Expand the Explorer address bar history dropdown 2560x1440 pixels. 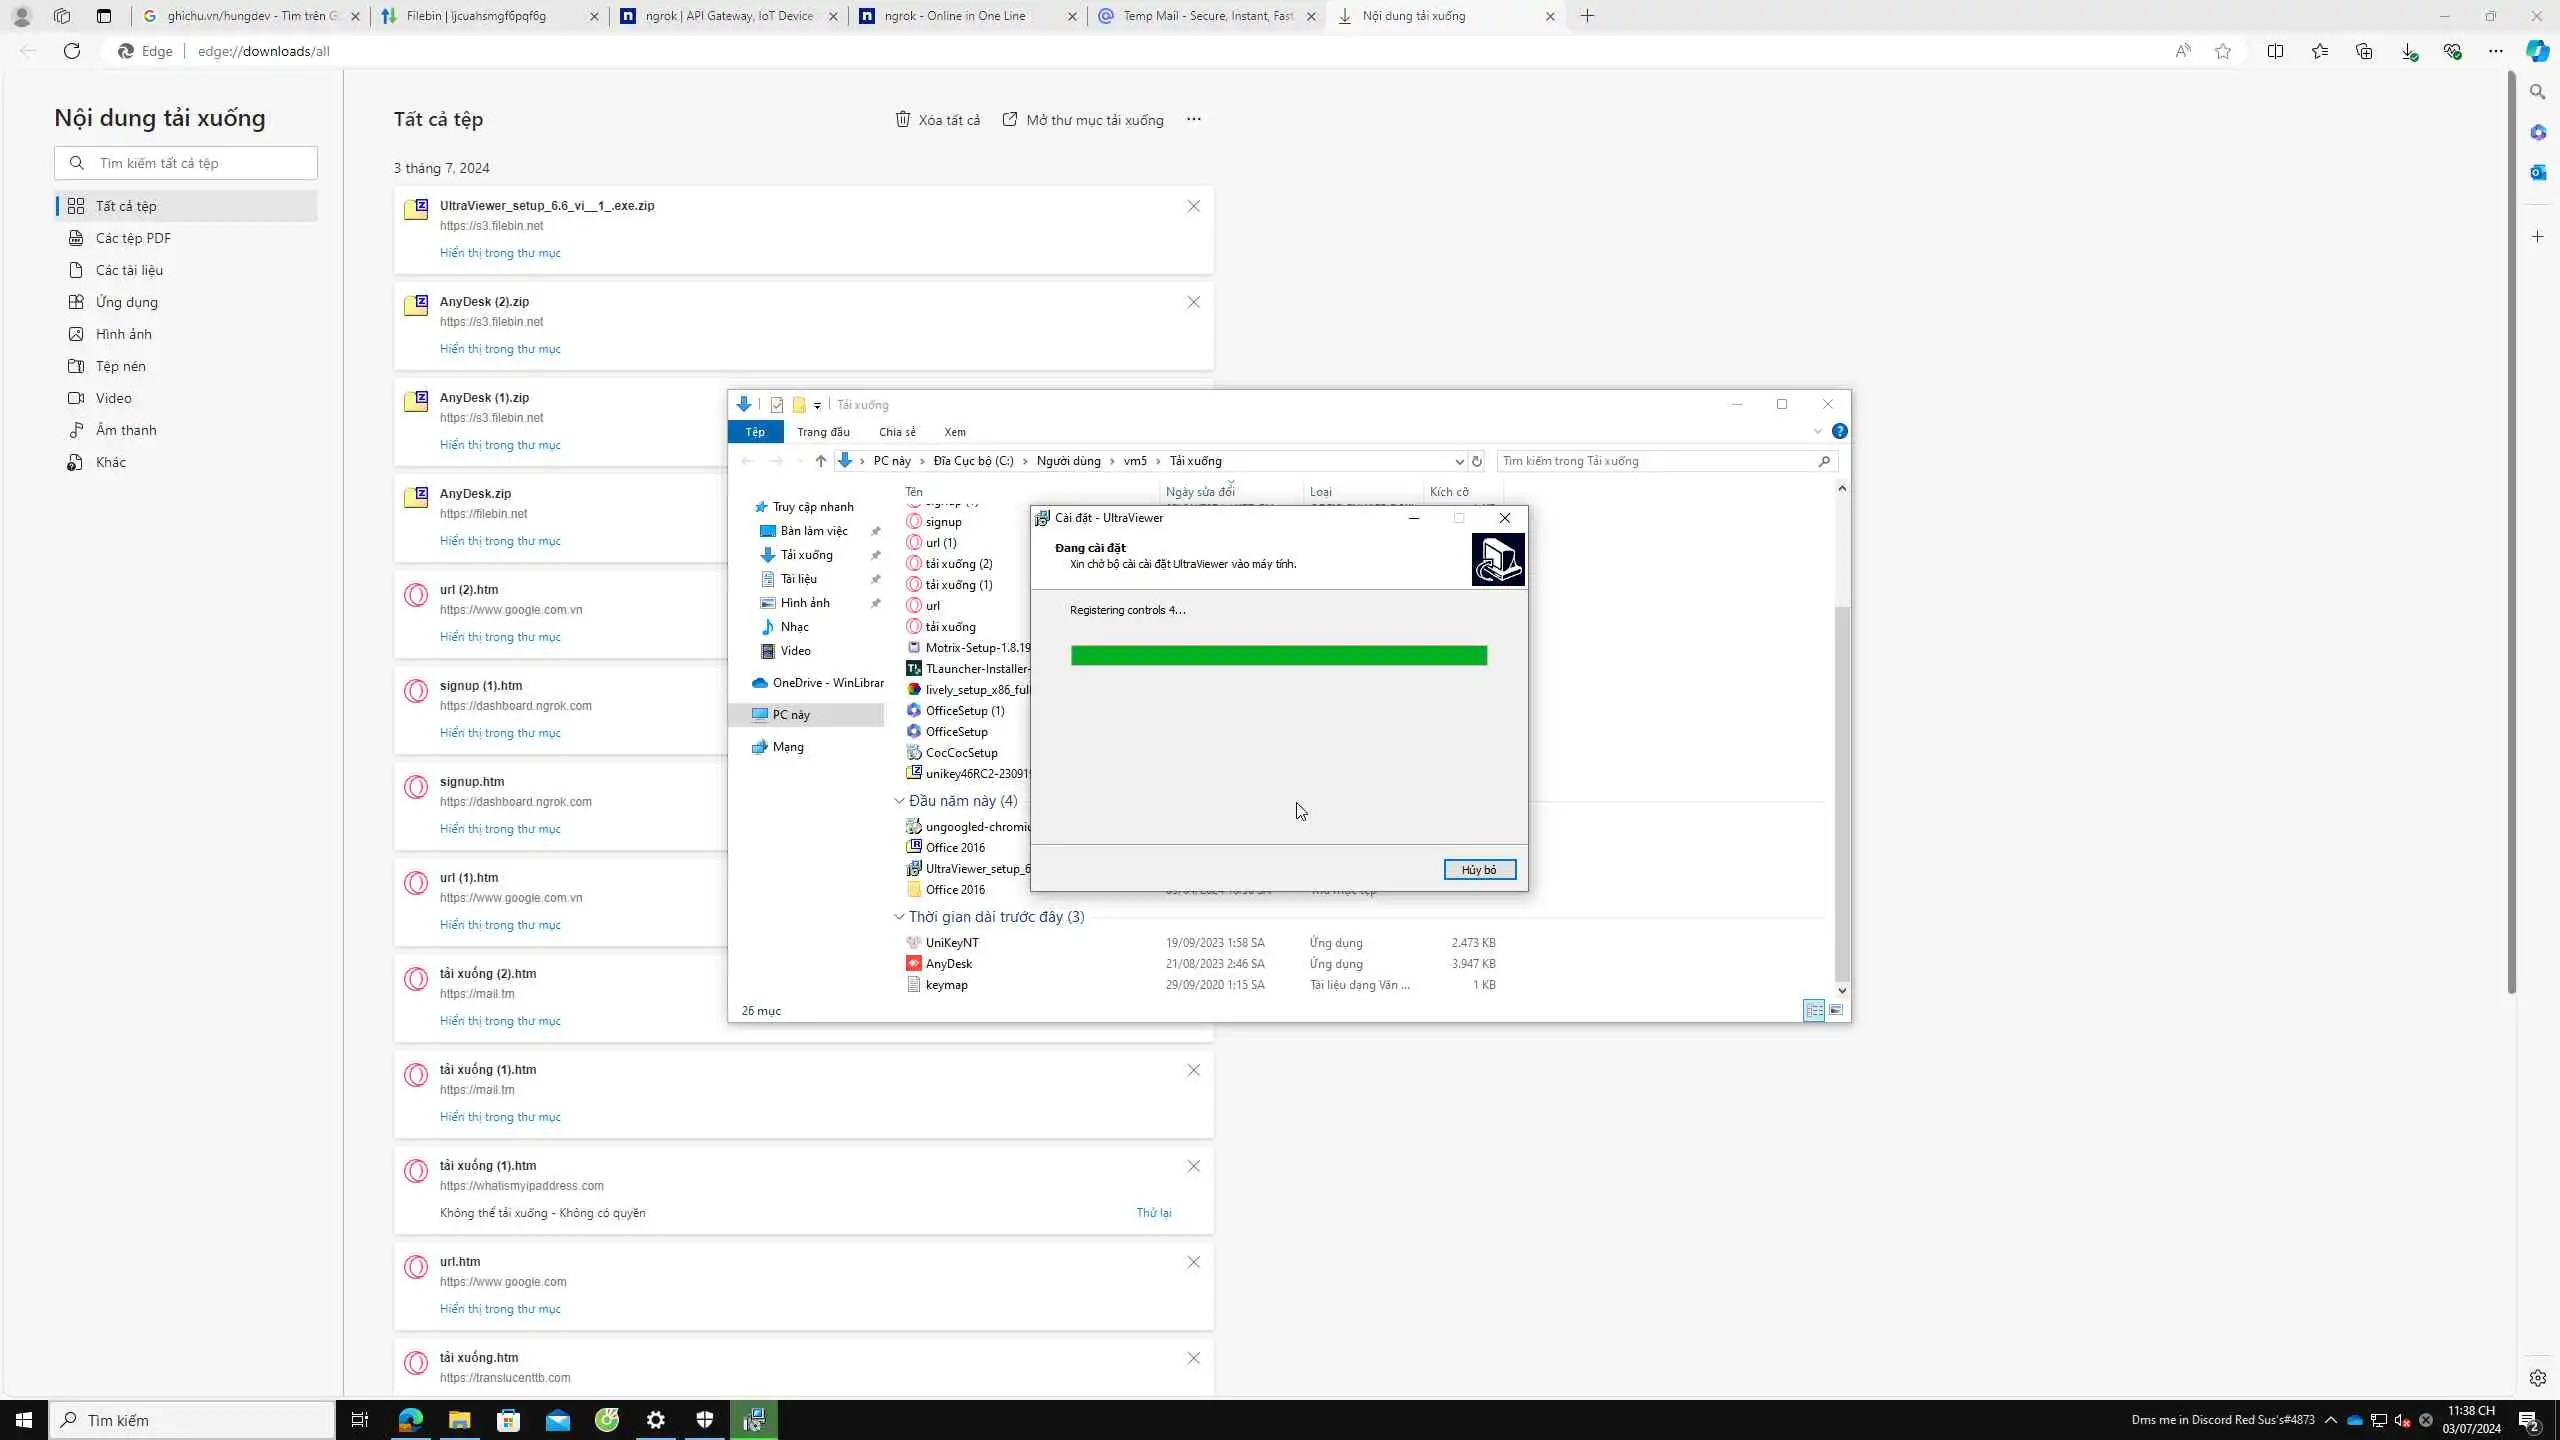tap(1459, 461)
